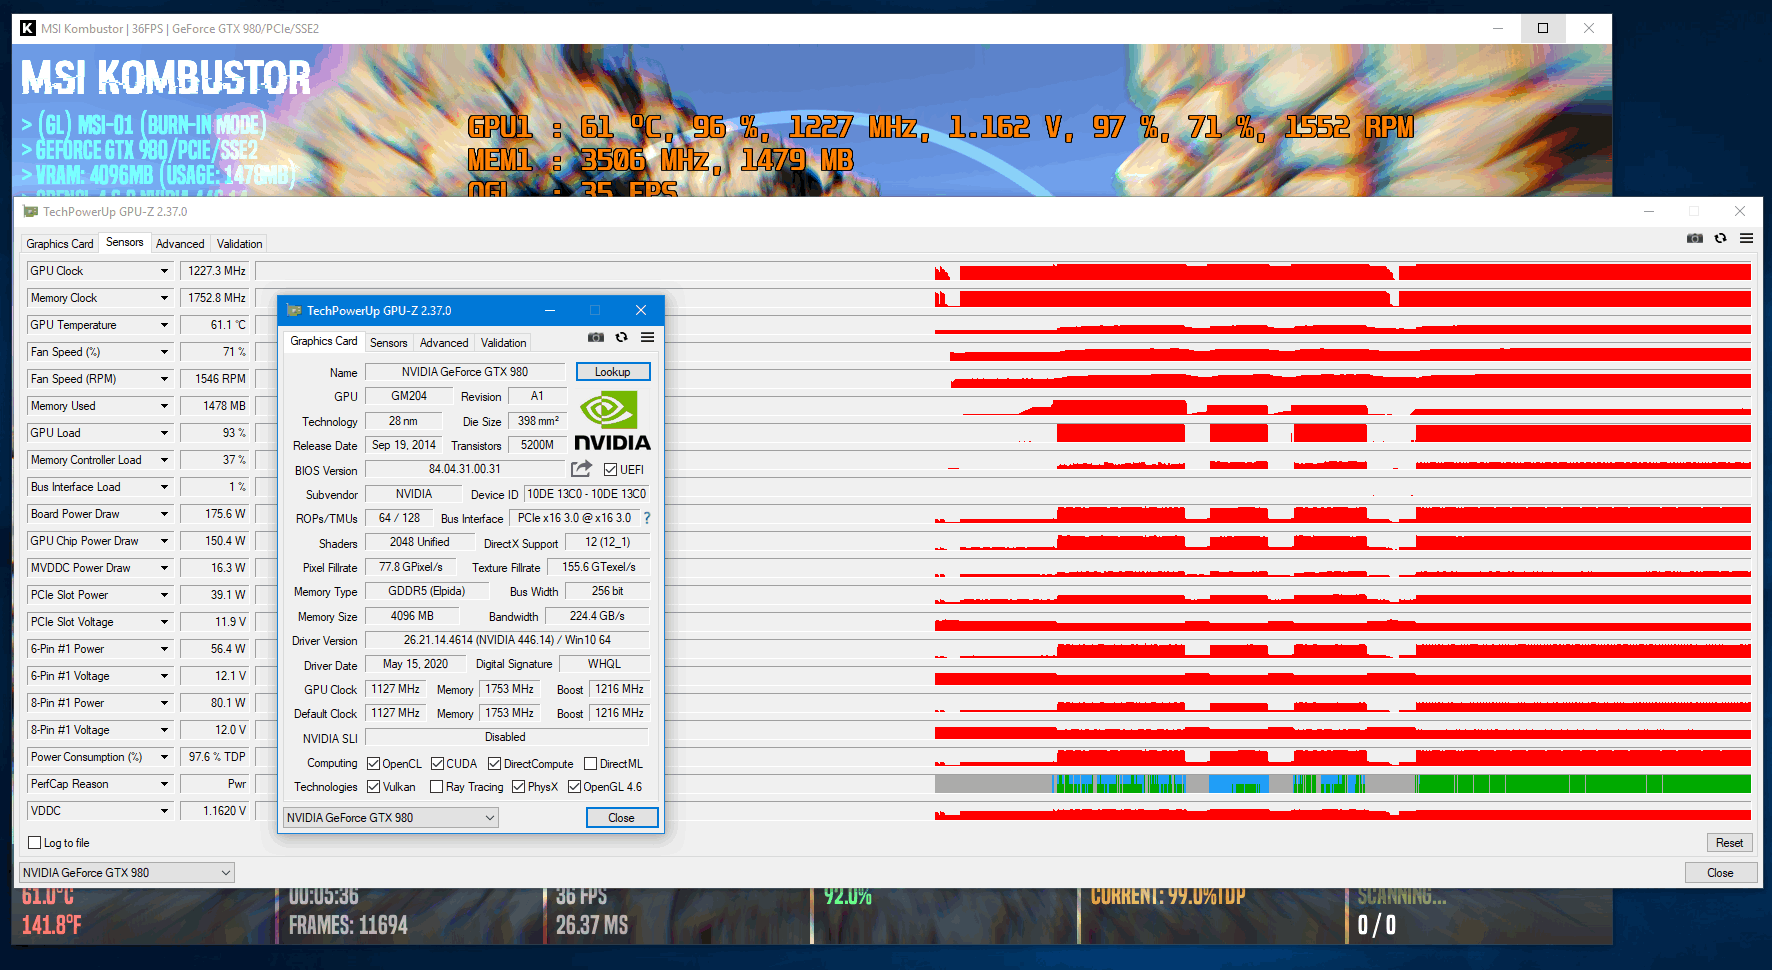Image resolution: width=1772 pixels, height=970 pixels.
Task: Open the Memory Controller Load sensor dropdown
Action: click(165, 460)
